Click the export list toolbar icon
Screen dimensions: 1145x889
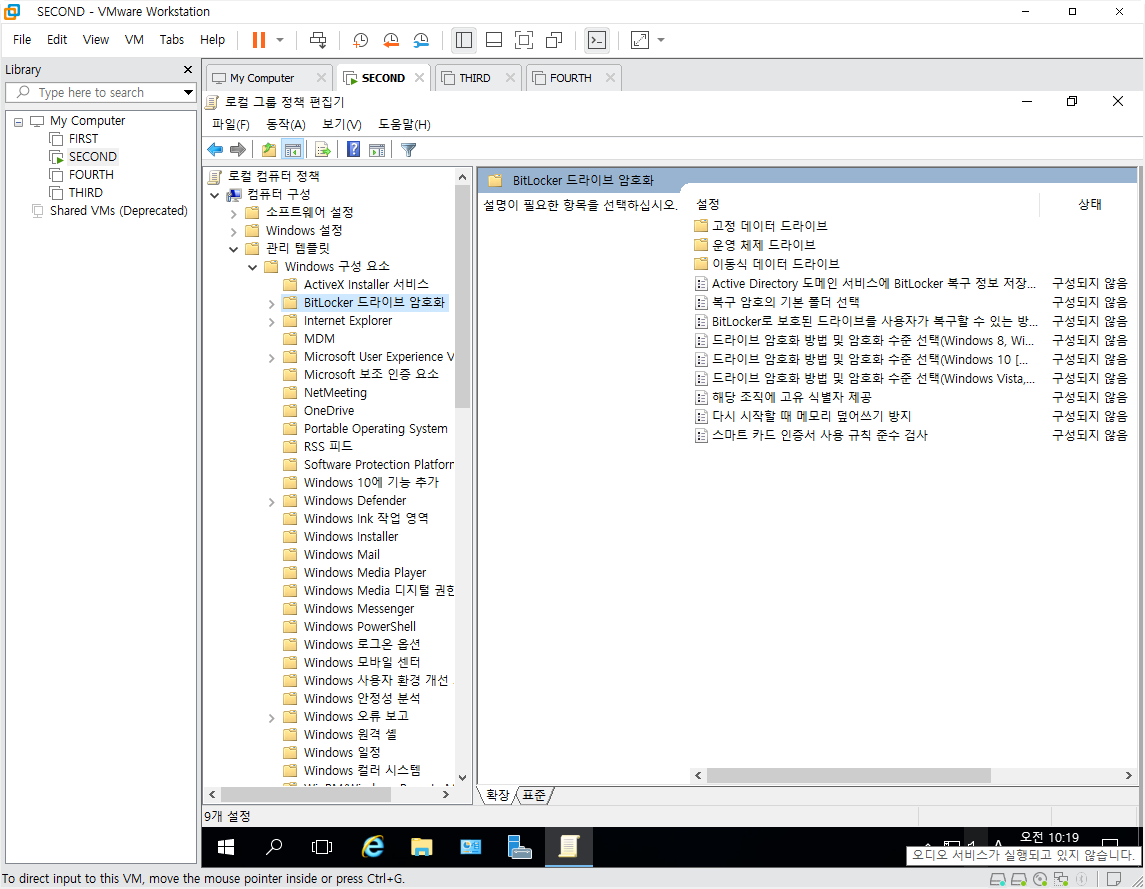323,150
